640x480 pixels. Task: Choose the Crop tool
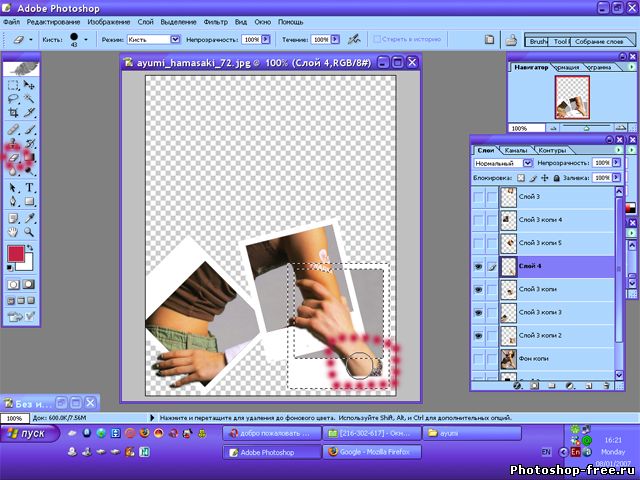tap(13, 114)
